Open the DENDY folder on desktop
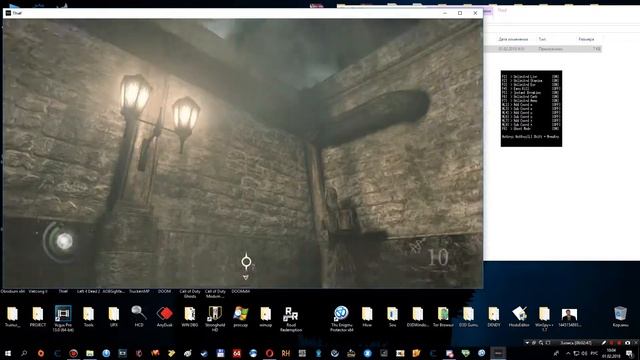The height and width of the screenshot is (360, 640). coord(493,317)
